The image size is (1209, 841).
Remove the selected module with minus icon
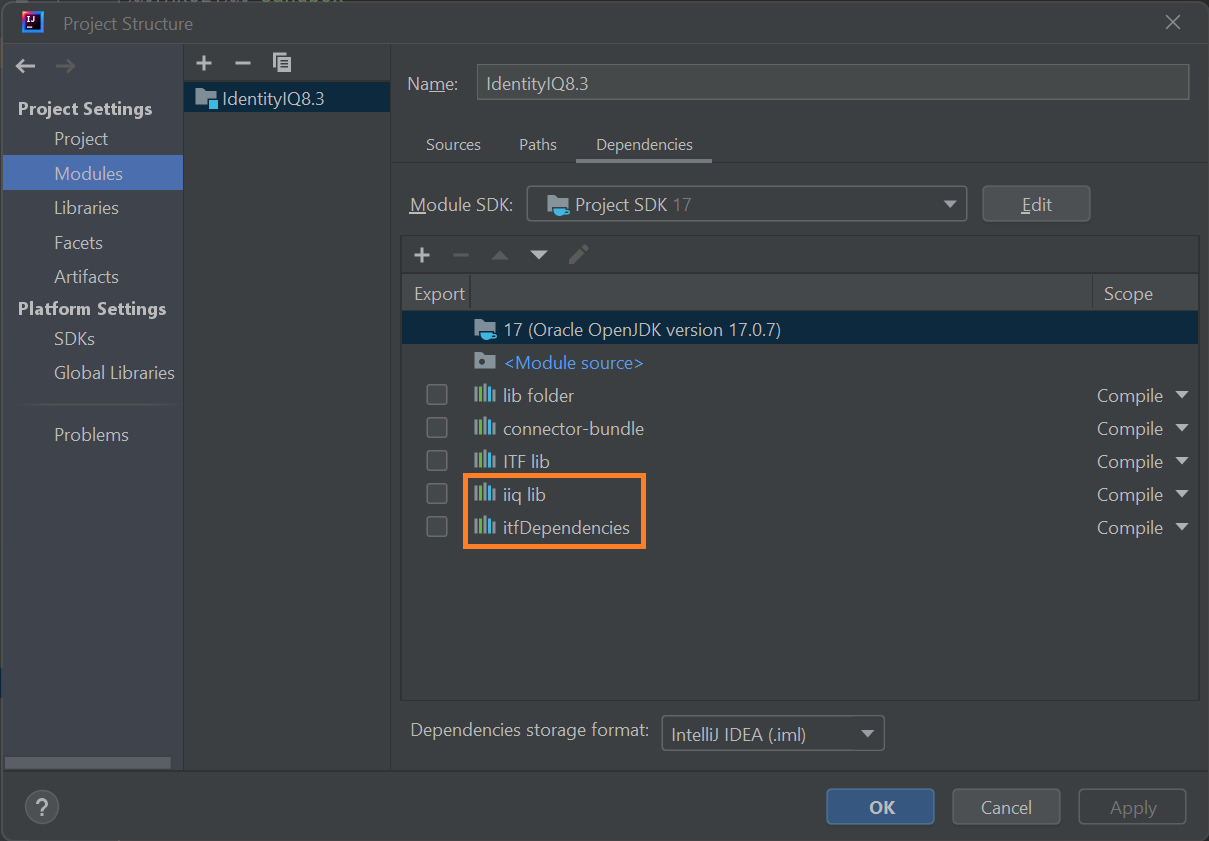pyautogui.click(x=243, y=63)
